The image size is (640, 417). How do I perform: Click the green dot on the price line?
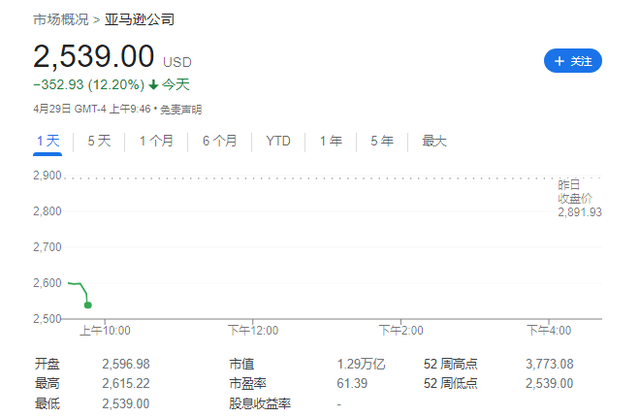pos(88,305)
